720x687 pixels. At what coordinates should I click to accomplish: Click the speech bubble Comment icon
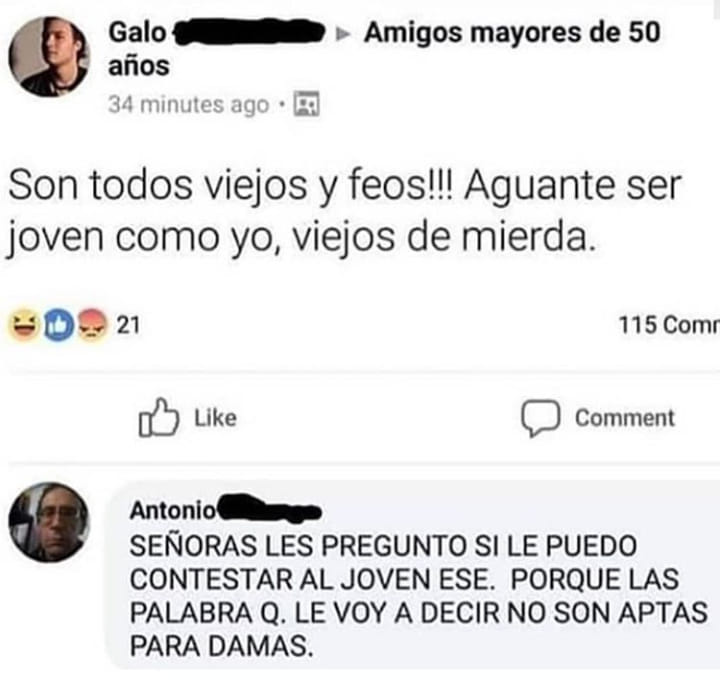tap(540, 418)
